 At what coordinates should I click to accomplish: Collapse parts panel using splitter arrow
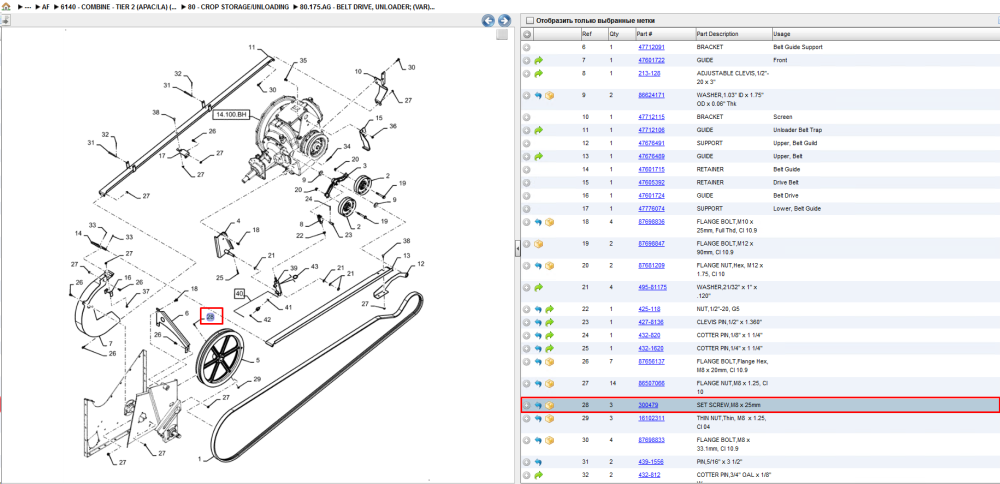click(517, 250)
